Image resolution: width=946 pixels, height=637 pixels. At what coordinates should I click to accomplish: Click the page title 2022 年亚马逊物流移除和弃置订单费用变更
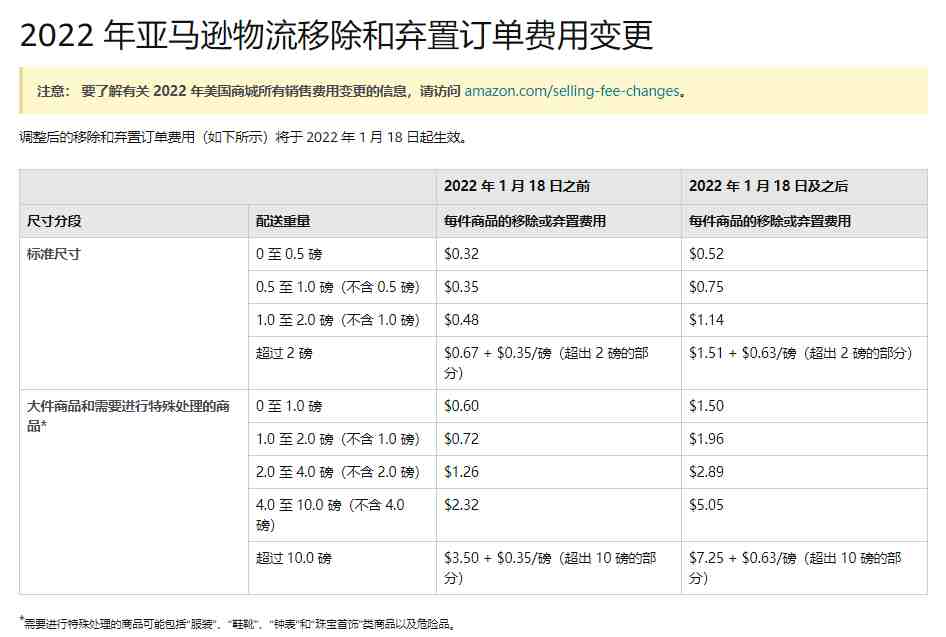(336, 34)
